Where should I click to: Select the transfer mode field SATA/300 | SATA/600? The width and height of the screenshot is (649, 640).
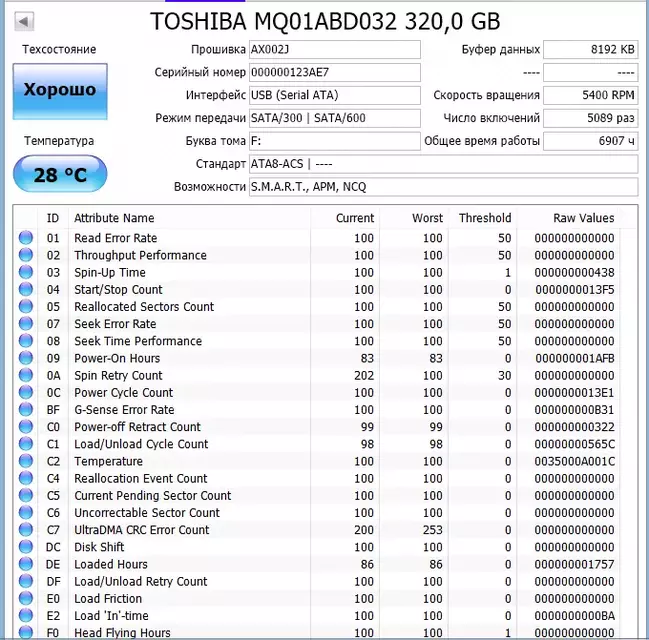335,118
